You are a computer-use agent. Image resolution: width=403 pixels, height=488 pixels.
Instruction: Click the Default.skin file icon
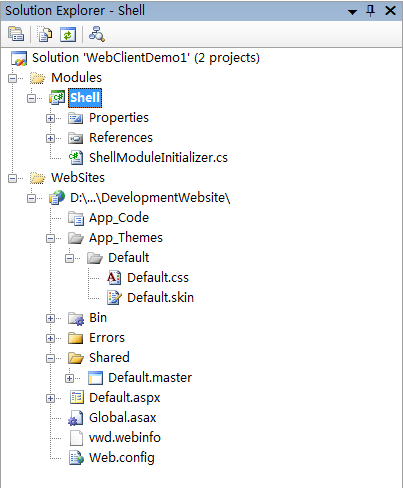tap(114, 298)
